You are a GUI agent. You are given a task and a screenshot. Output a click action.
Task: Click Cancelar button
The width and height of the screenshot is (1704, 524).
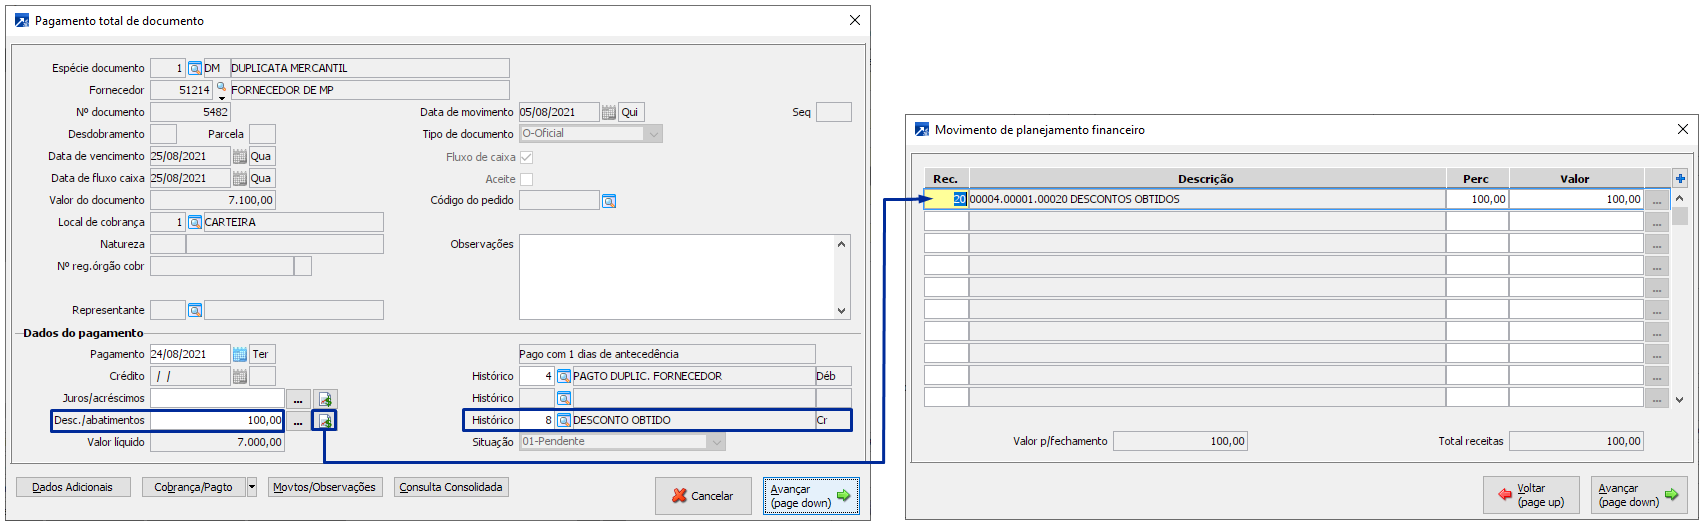click(x=703, y=496)
